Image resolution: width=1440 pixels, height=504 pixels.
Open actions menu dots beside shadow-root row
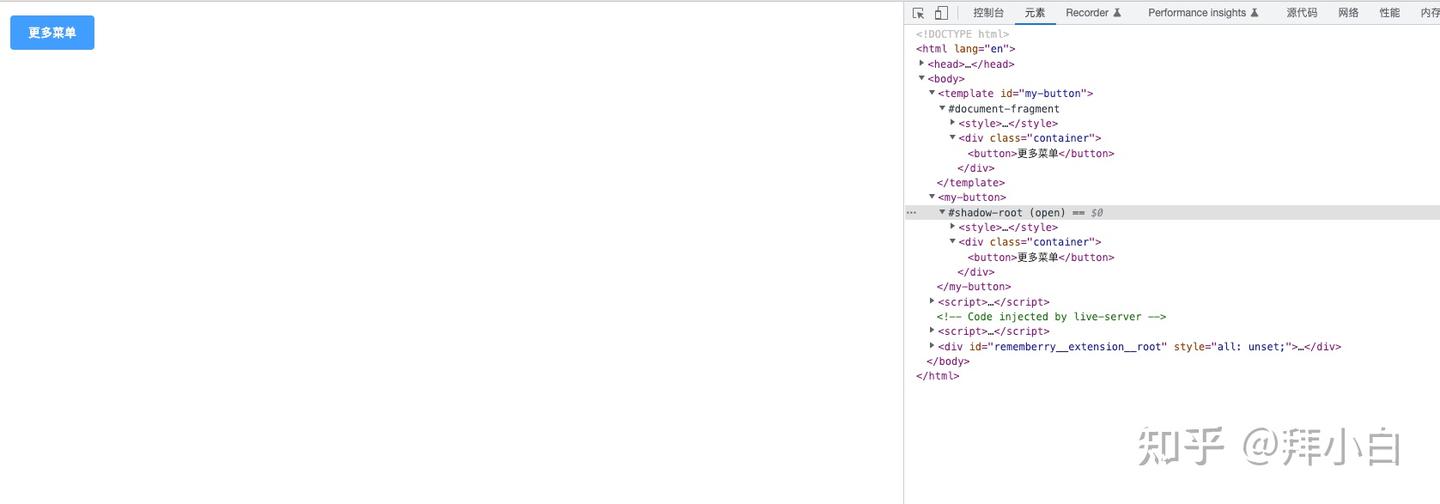[x=911, y=213]
